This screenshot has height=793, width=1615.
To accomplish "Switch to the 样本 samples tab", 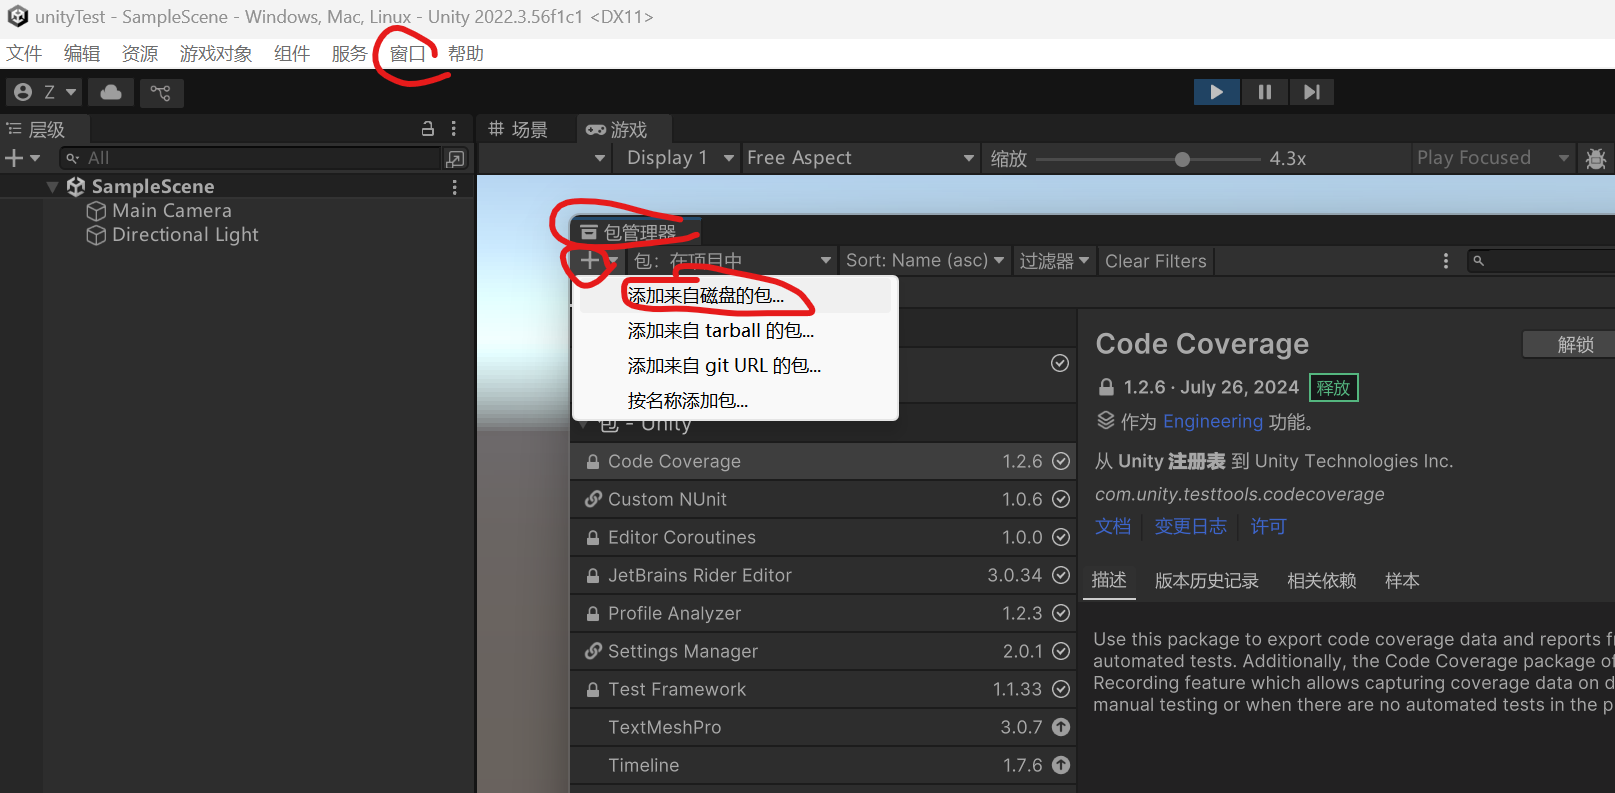I will point(1402,581).
